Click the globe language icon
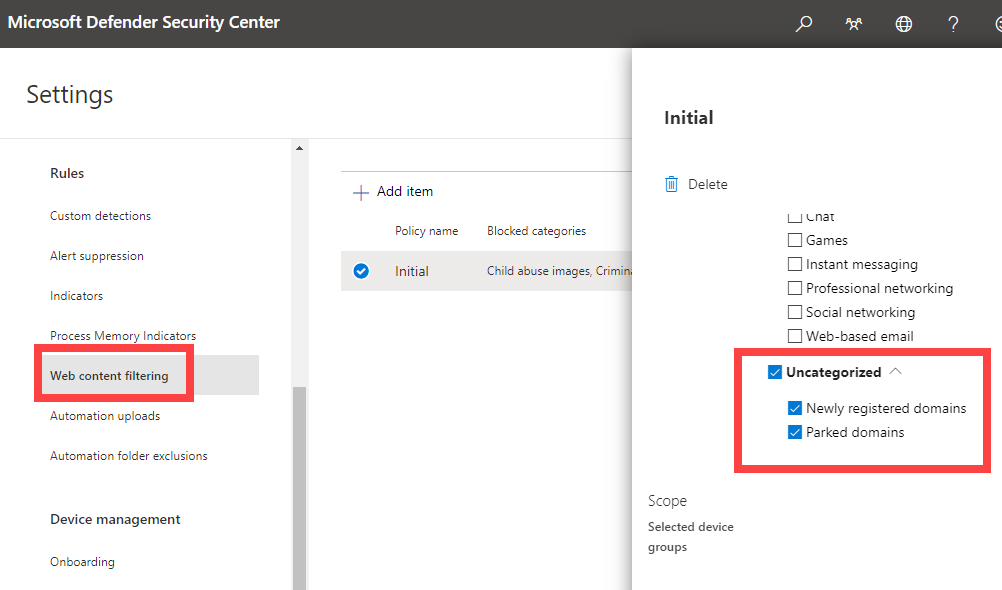The image size is (1002, 590). coord(904,24)
